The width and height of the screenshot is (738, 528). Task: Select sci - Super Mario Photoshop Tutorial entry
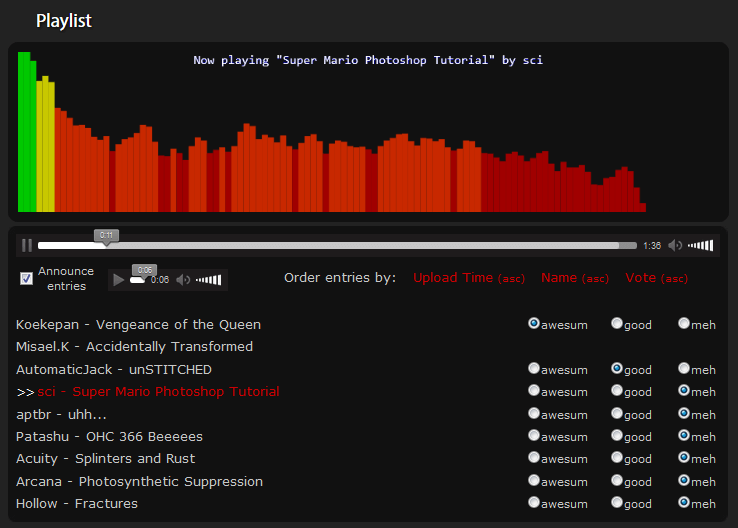[158, 392]
